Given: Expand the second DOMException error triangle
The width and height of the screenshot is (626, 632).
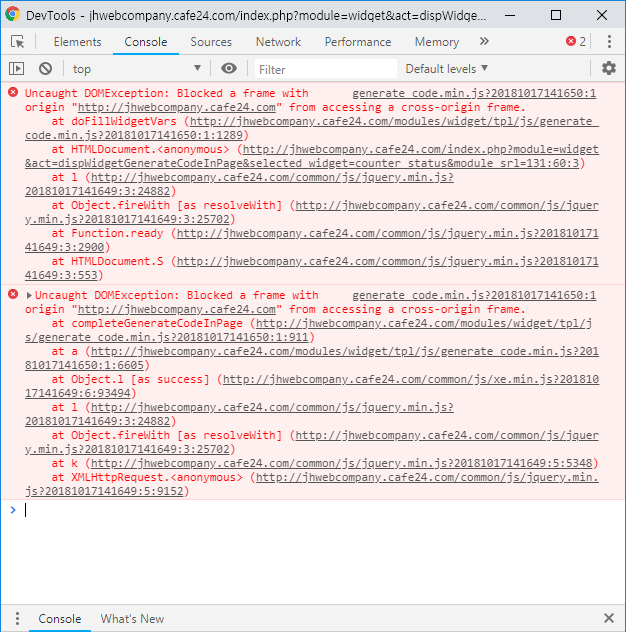Looking at the screenshot, I should (29, 295).
